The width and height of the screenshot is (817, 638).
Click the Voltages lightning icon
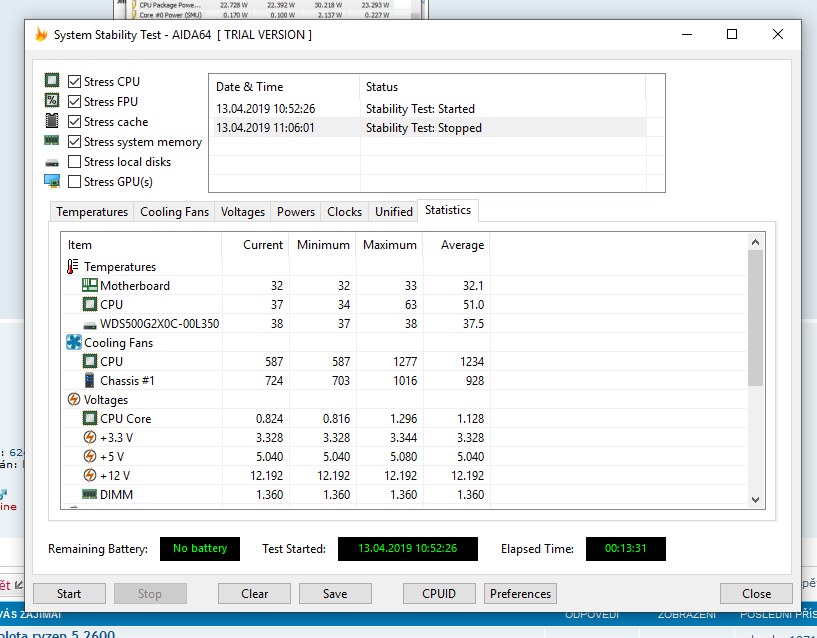tap(74, 399)
